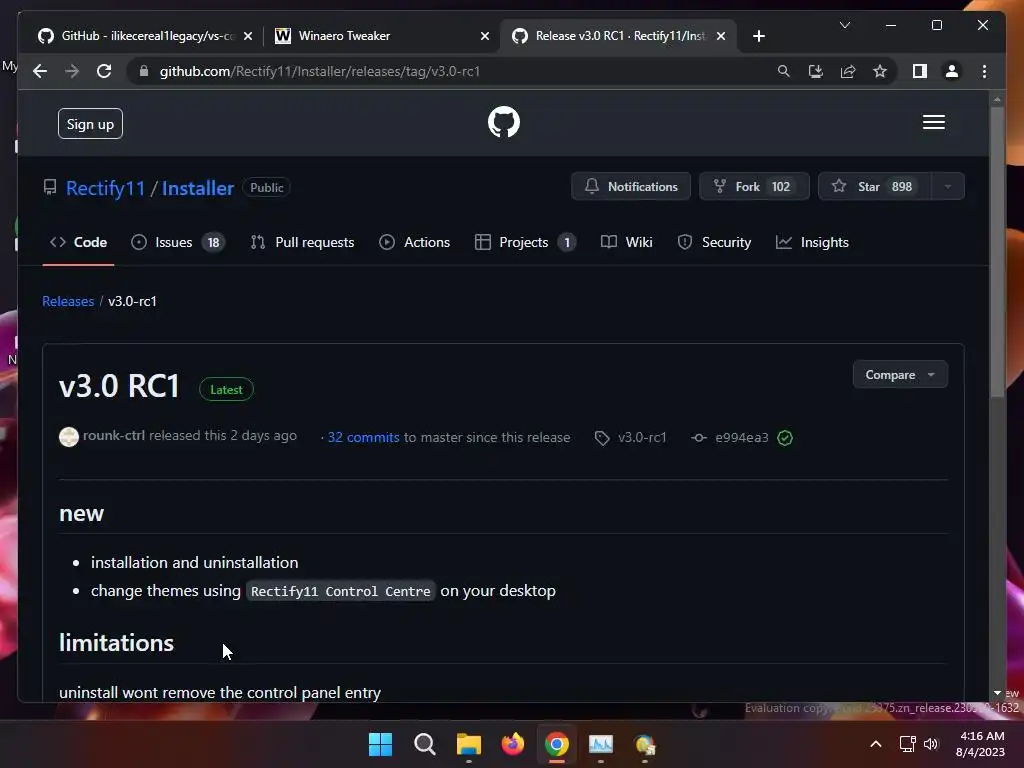1024x768 pixels.
Task: Open the Issues tab
Action: click(x=178, y=242)
